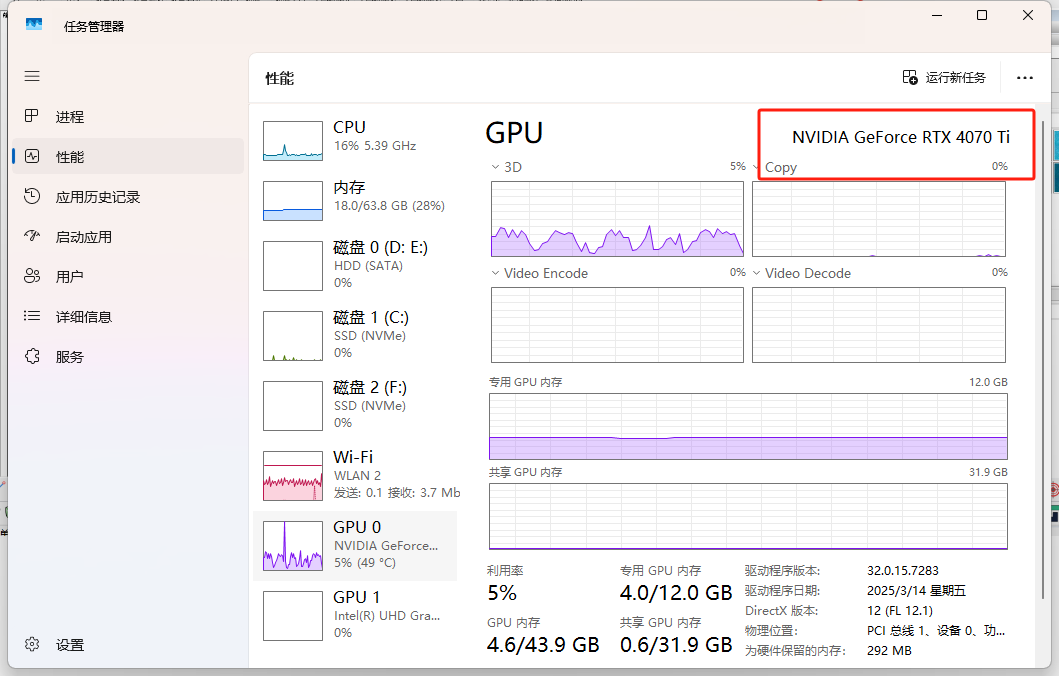Viewport: 1059px width, 676px height.
Task: Click the PCI 总线 1 location value
Action: 936,630
